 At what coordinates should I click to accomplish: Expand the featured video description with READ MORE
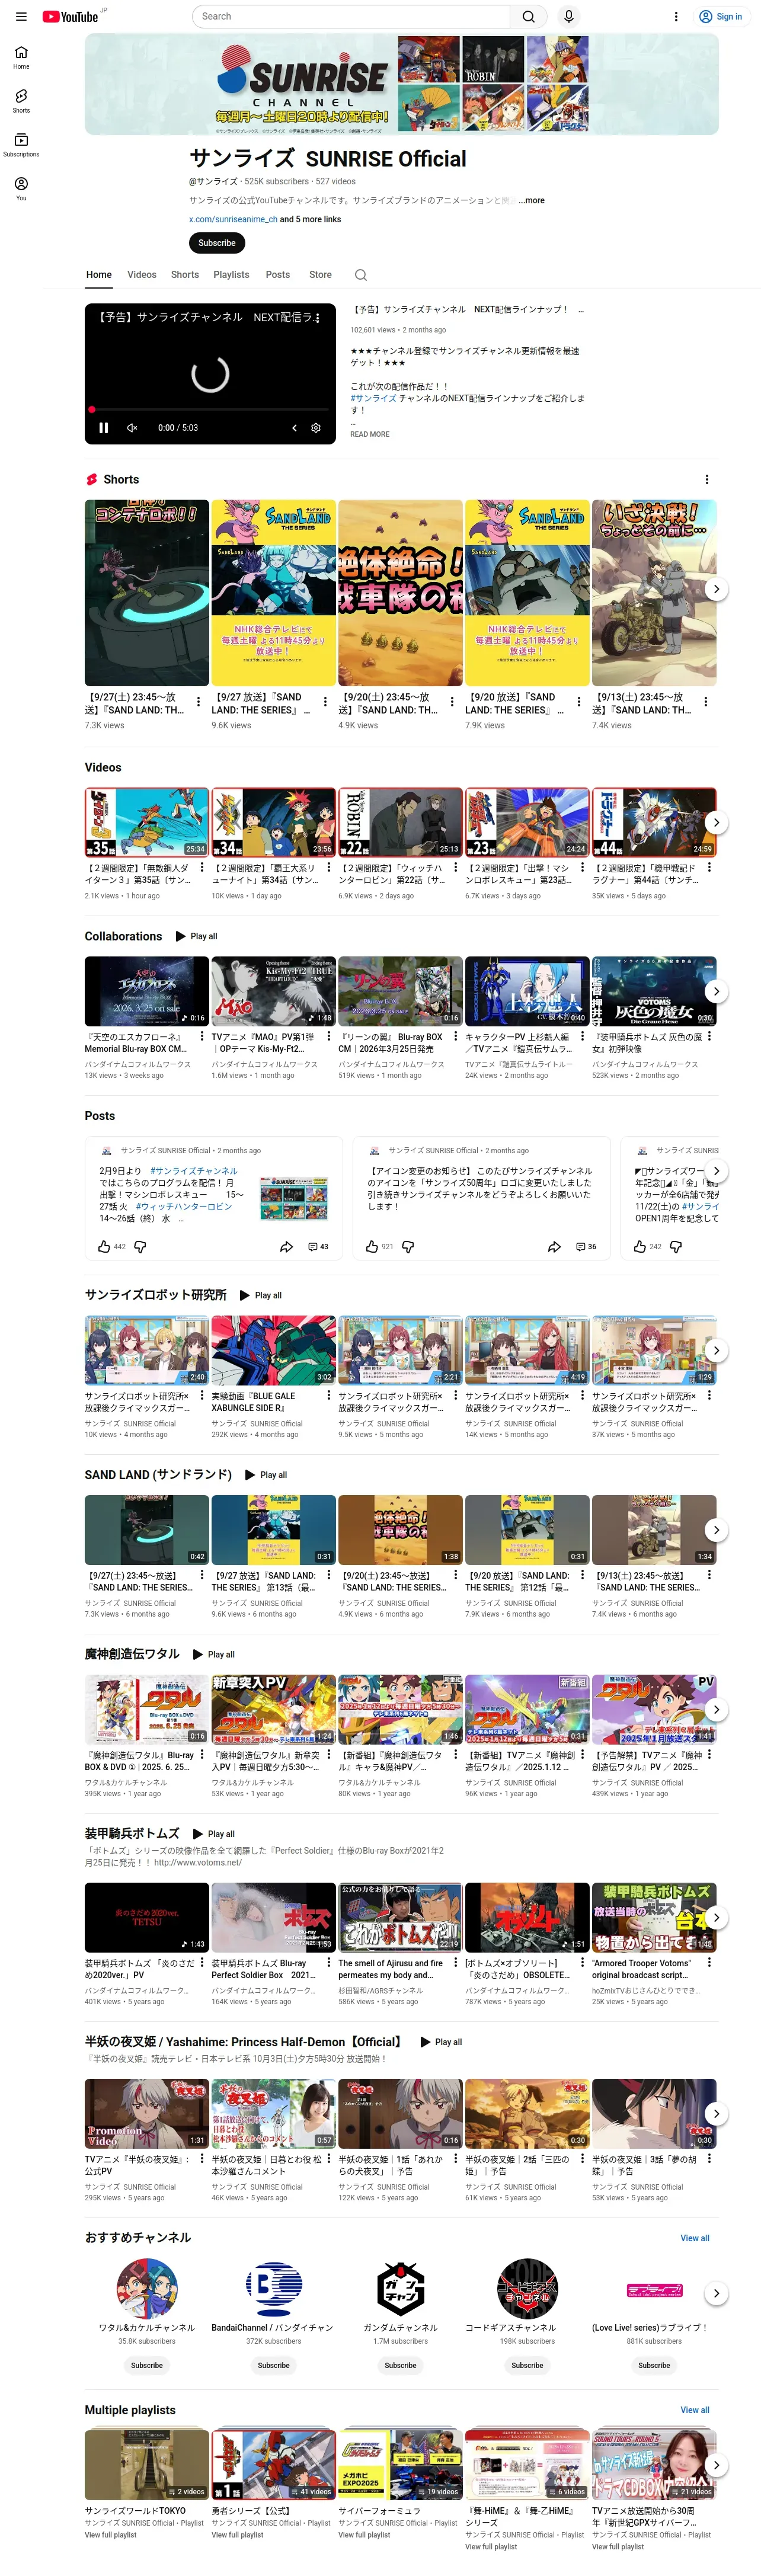[x=370, y=434]
